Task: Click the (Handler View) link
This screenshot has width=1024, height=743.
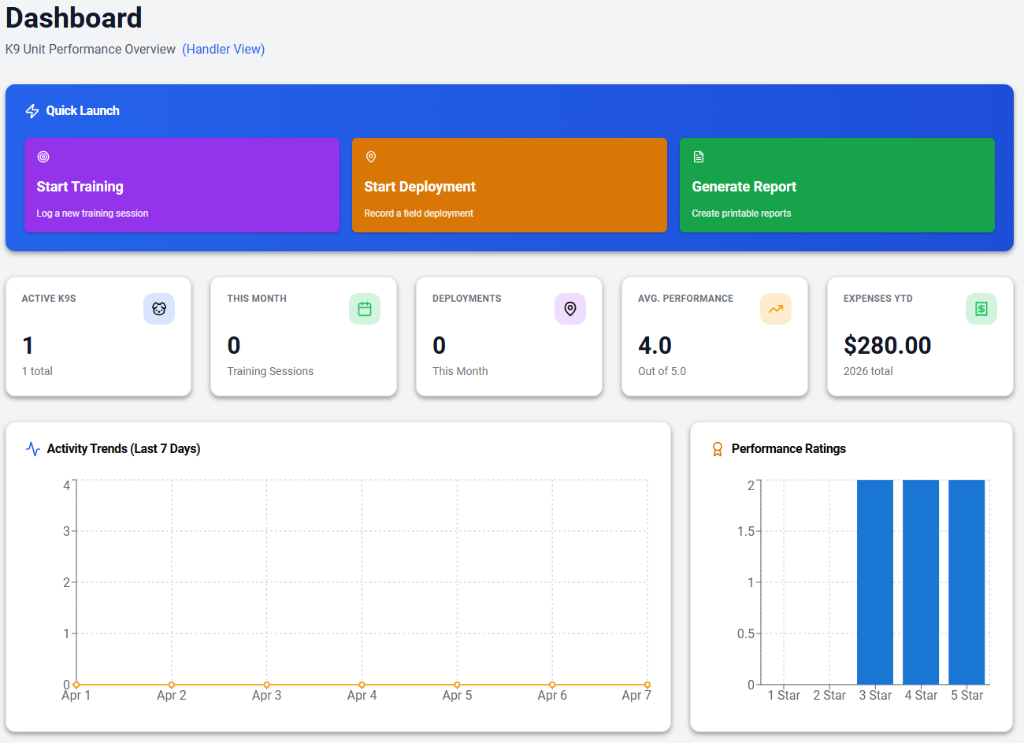Action: click(x=223, y=49)
